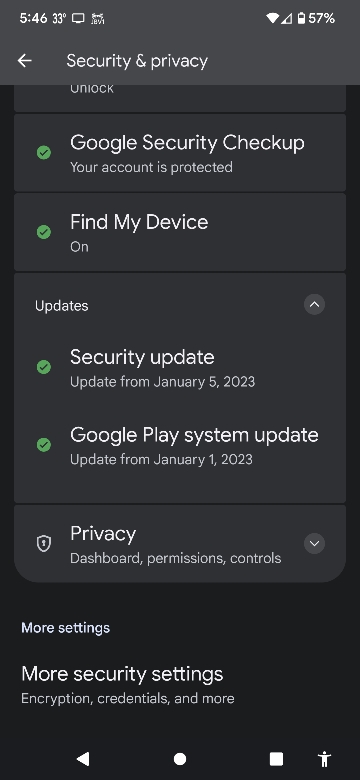Tap the green checkmark next to Google Play system update
Screen dimensions: 360x780
point(44,445)
